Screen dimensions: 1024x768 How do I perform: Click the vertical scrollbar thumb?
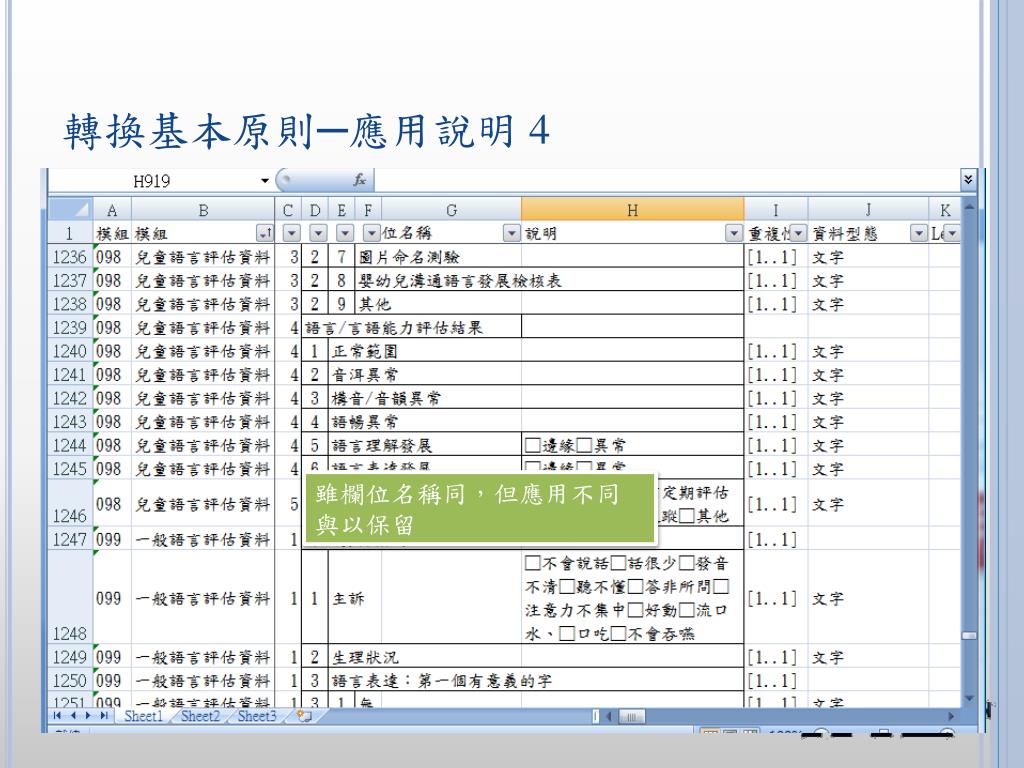click(x=969, y=635)
